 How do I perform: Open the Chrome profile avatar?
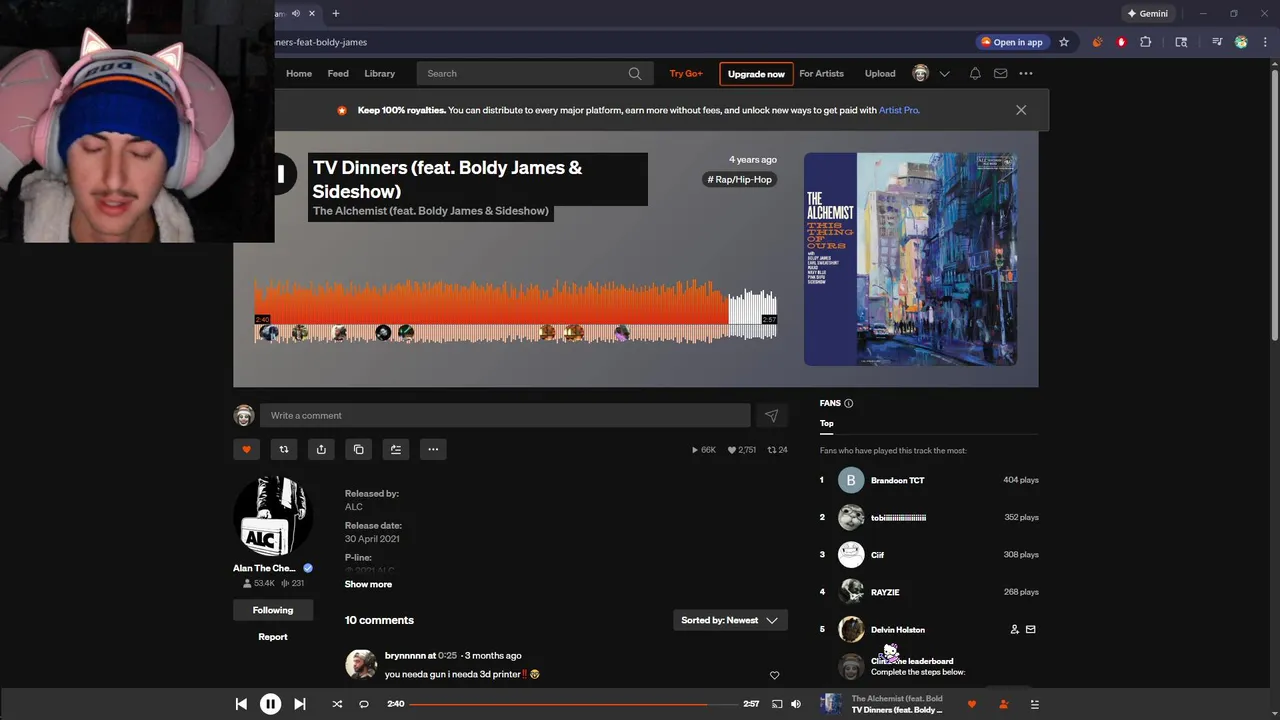click(1241, 42)
